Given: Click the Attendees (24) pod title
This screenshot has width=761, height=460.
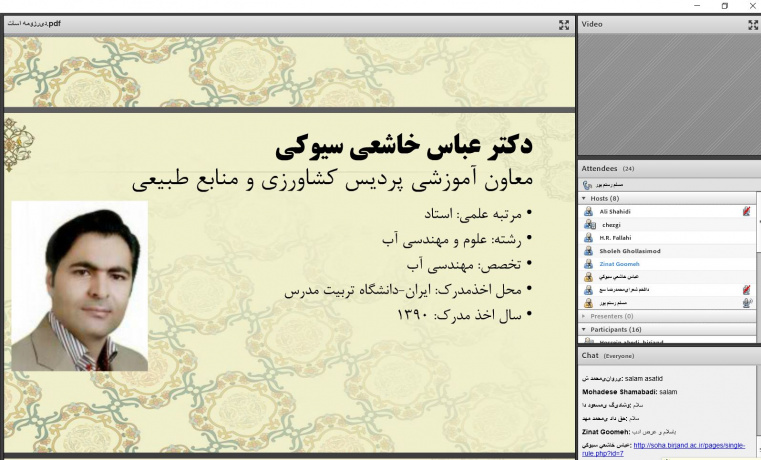Looking at the screenshot, I should click(x=608, y=168).
